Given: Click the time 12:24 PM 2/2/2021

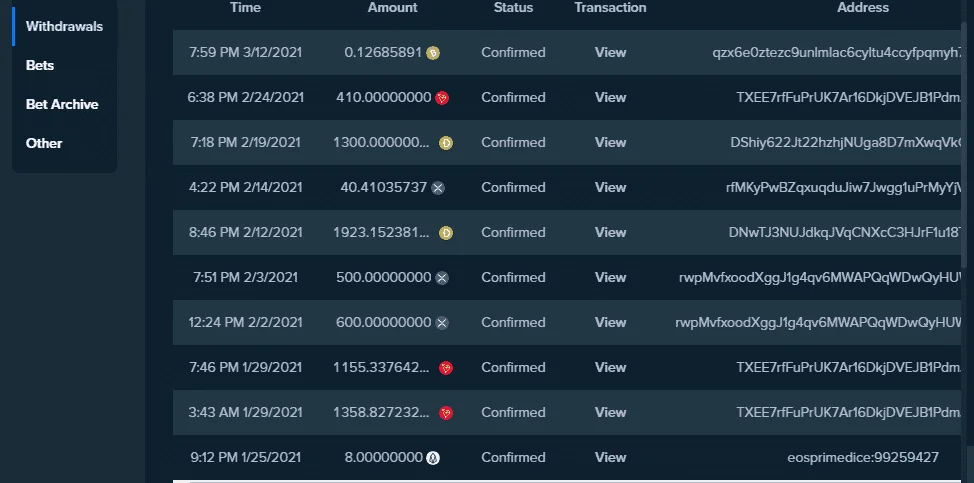Looking at the screenshot, I should tap(245, 322).
